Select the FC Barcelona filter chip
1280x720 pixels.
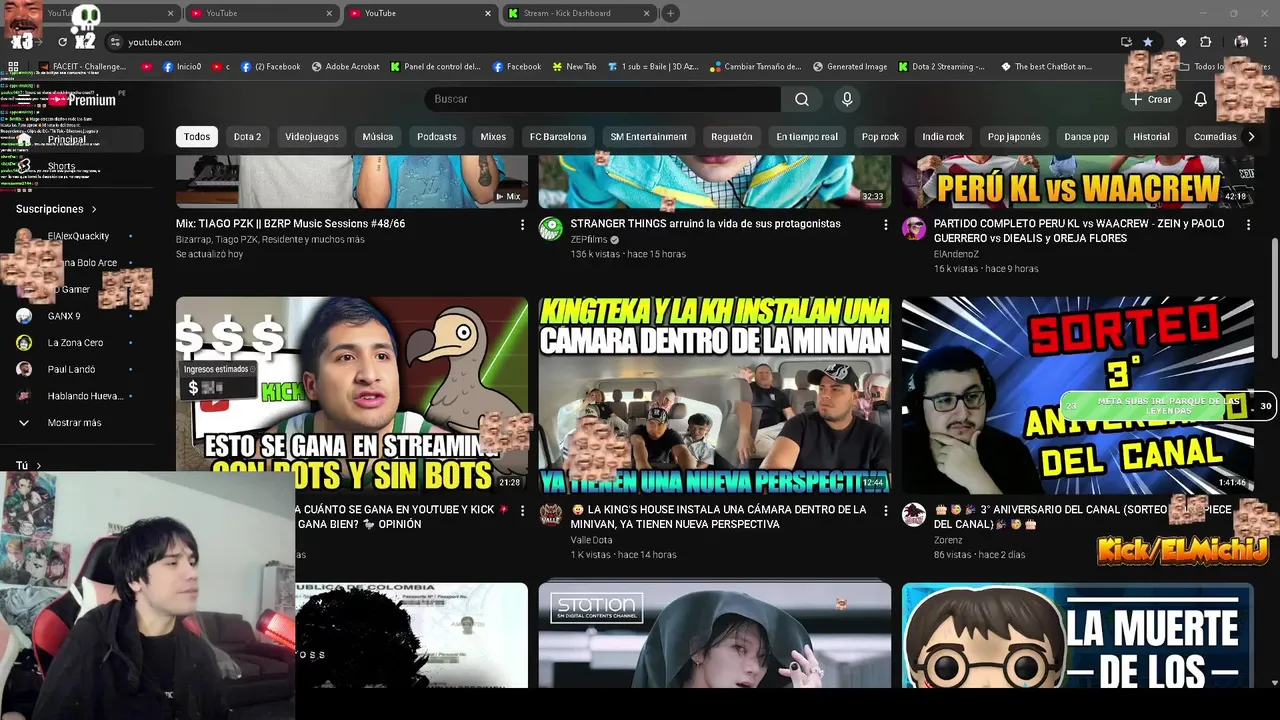(x=558, y=137)
